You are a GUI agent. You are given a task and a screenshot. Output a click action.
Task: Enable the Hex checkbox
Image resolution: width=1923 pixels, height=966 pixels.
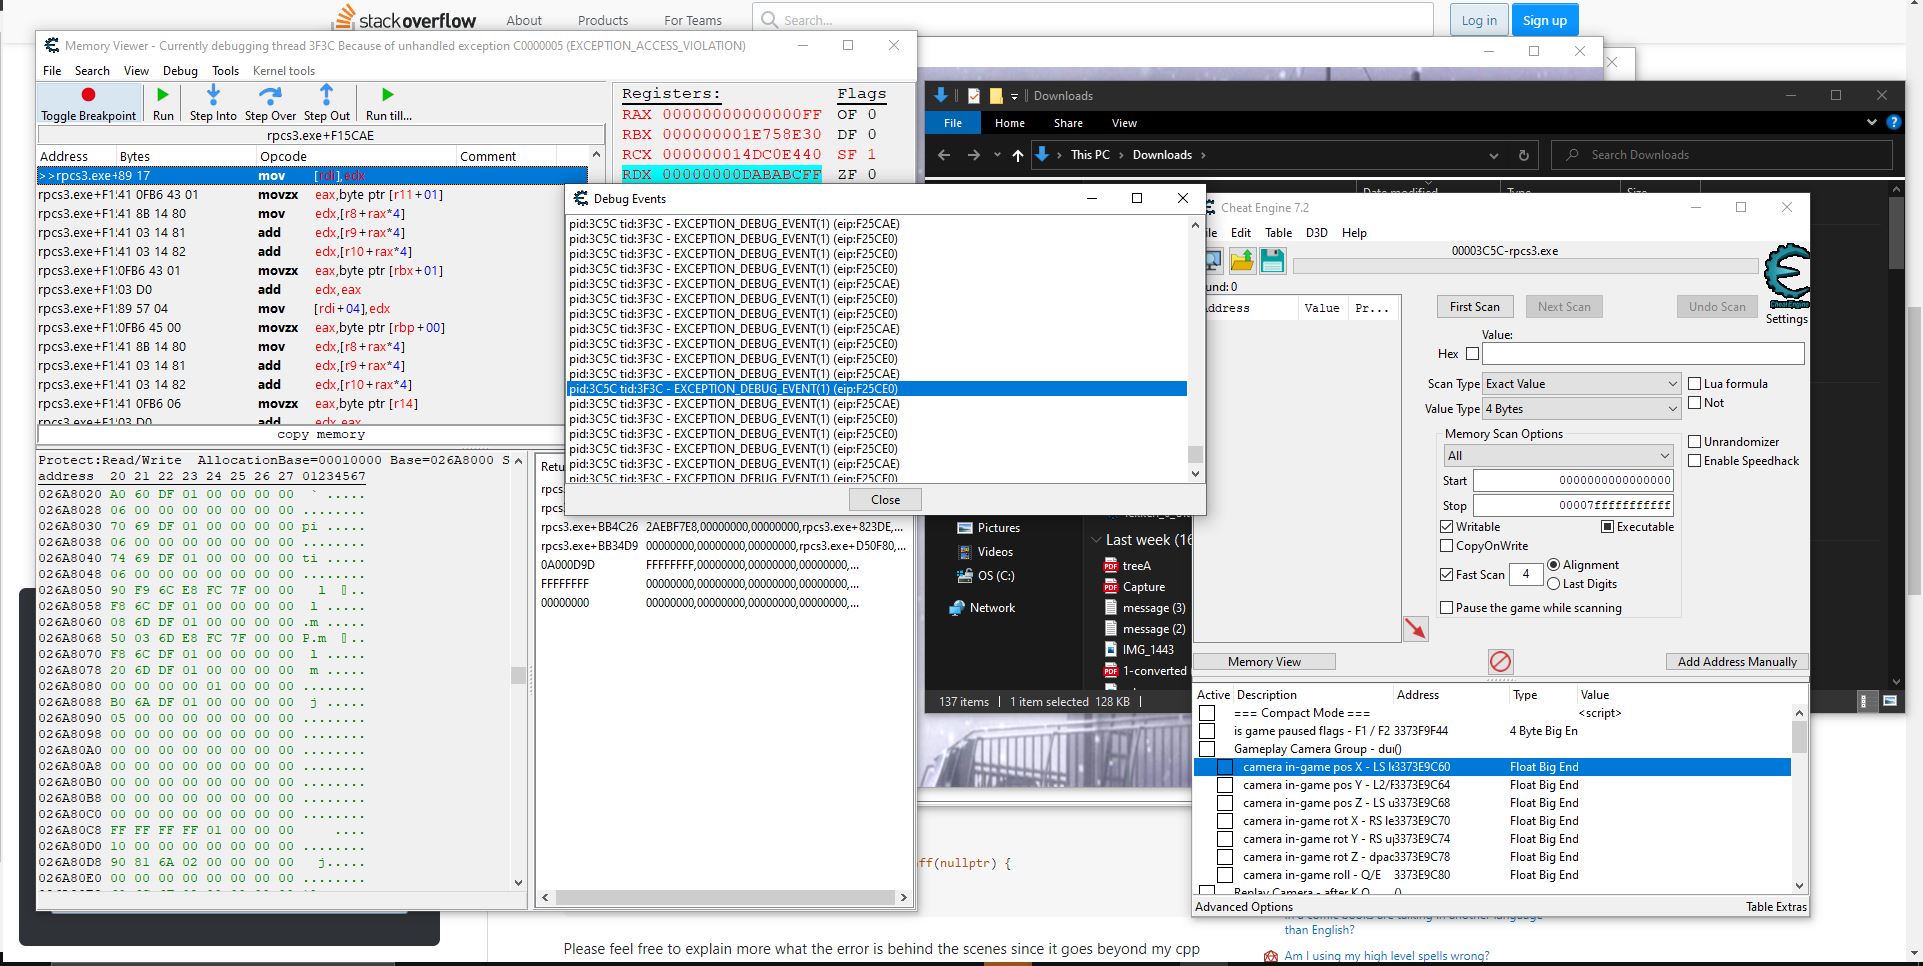1472,354
